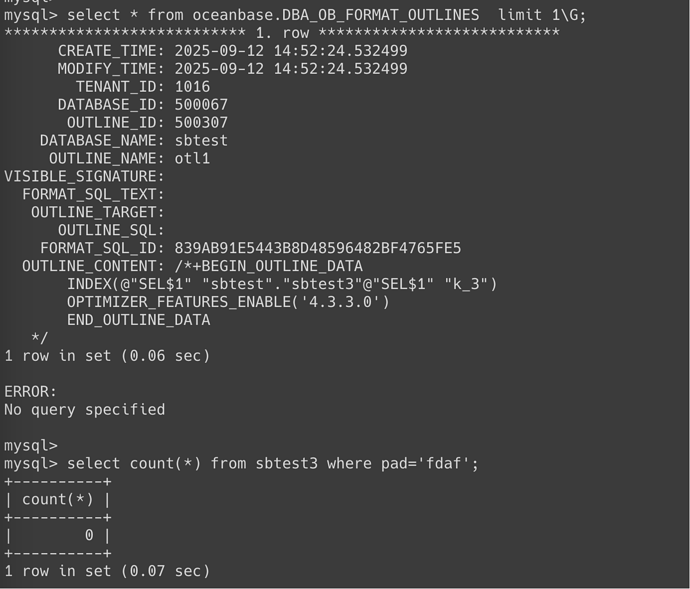Click the OPTIMIZER_FEATURES_ENABLE line
The image size is (690, 589).
coord(228,302)
